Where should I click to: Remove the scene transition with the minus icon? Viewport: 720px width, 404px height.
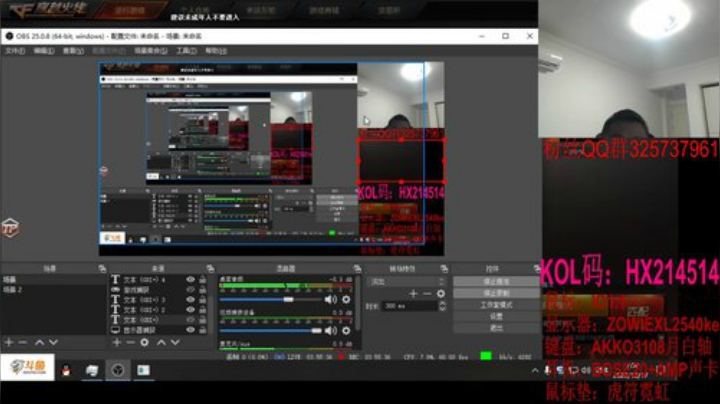pos(427,293)
